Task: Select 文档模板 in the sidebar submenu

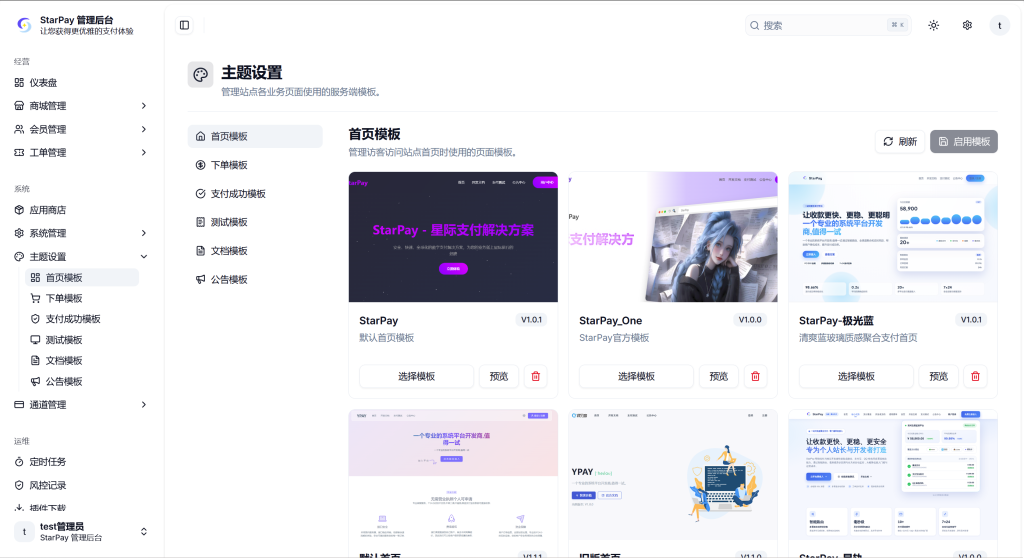Action: [82, 361]
